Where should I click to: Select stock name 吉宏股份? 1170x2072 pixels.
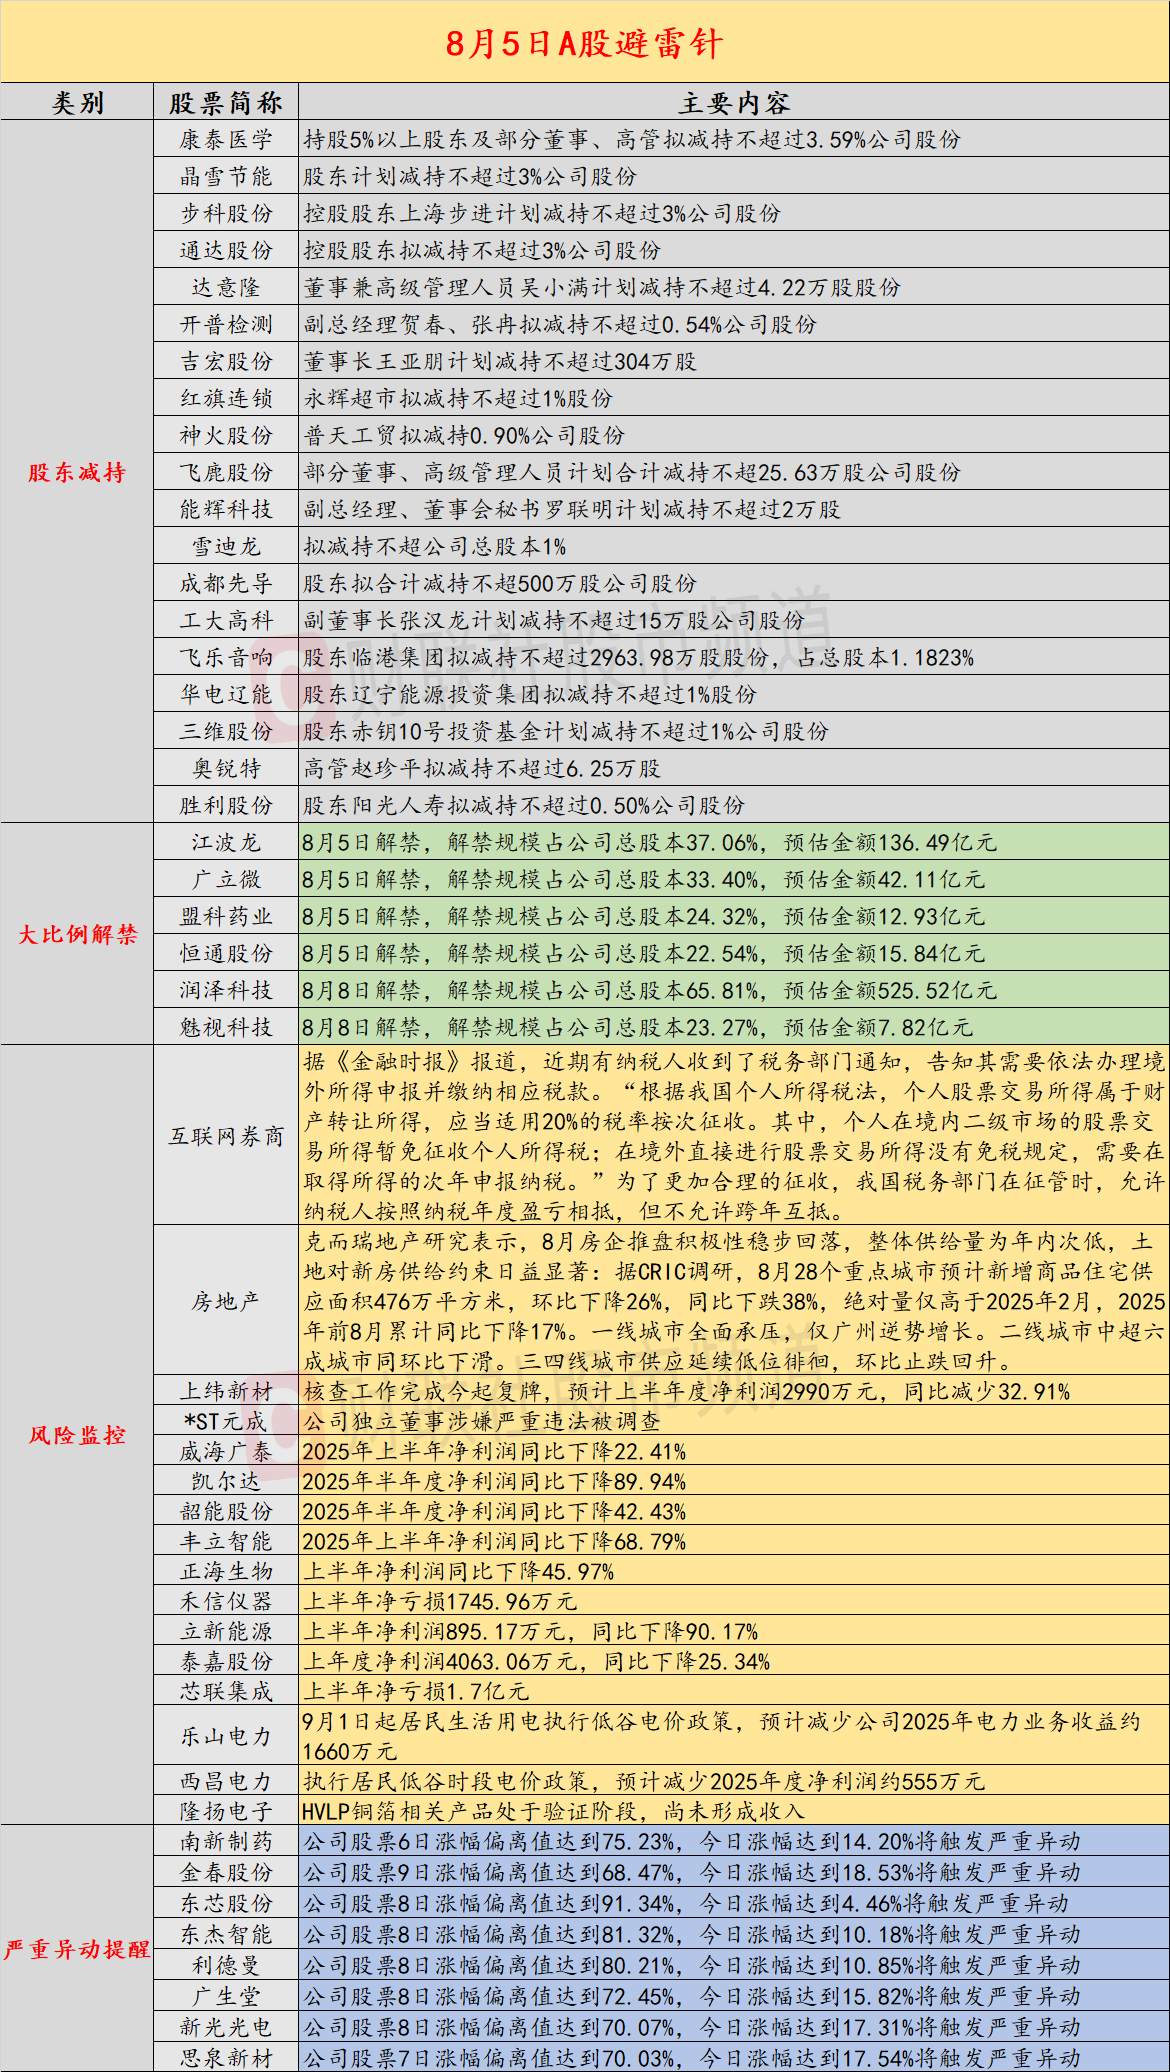tap(226, 361)
